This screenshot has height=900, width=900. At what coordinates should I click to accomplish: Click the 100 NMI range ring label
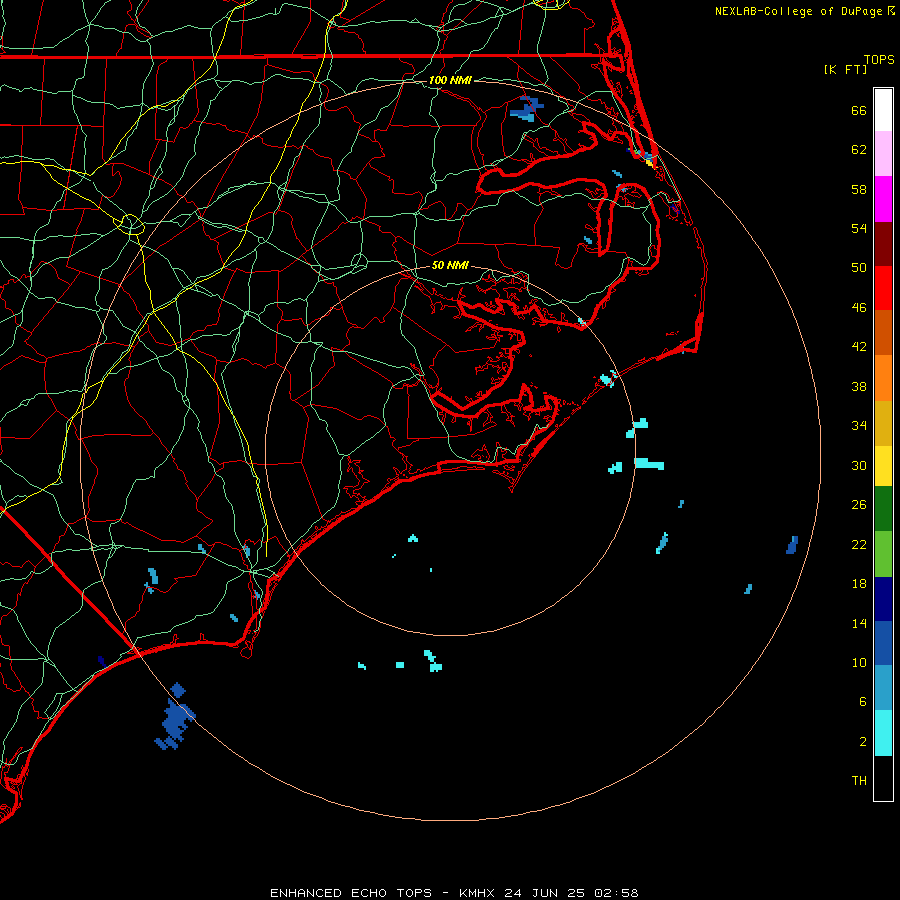pos(450,80)
